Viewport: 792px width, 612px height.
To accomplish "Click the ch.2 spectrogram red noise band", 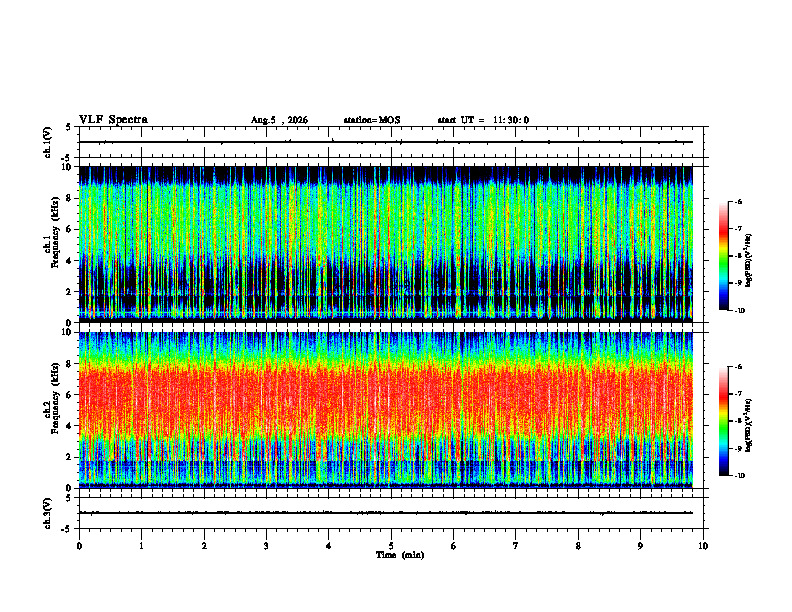I will pos(385,401).
